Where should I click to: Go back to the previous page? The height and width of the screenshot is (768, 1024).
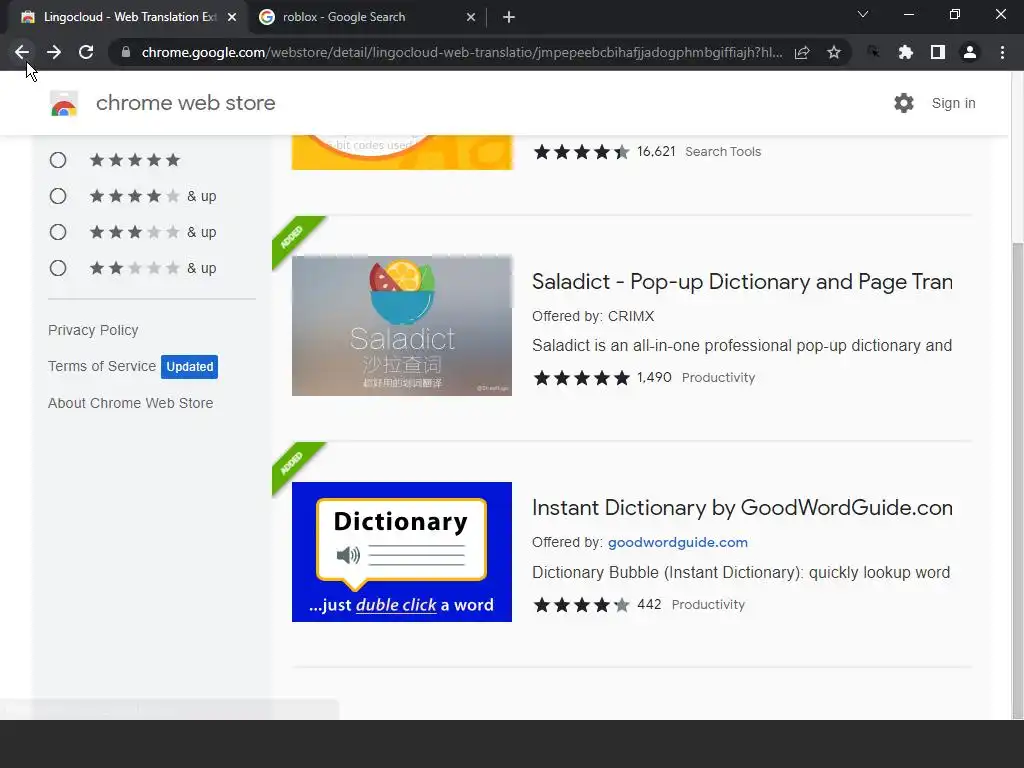coord(22,52)
